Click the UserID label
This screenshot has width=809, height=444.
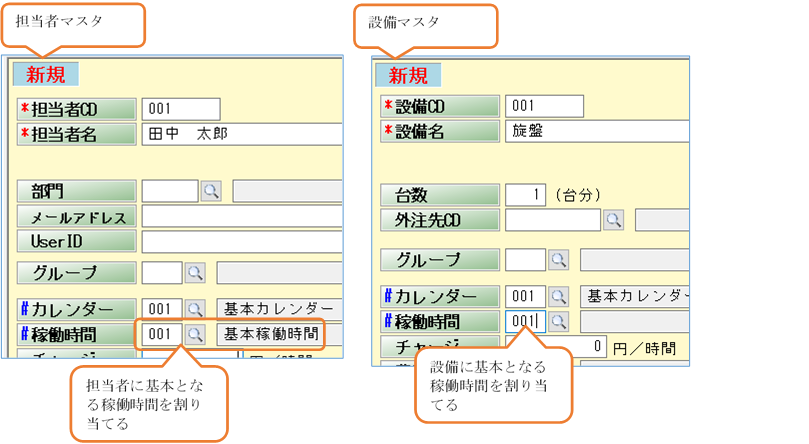[x=76, y=241]
